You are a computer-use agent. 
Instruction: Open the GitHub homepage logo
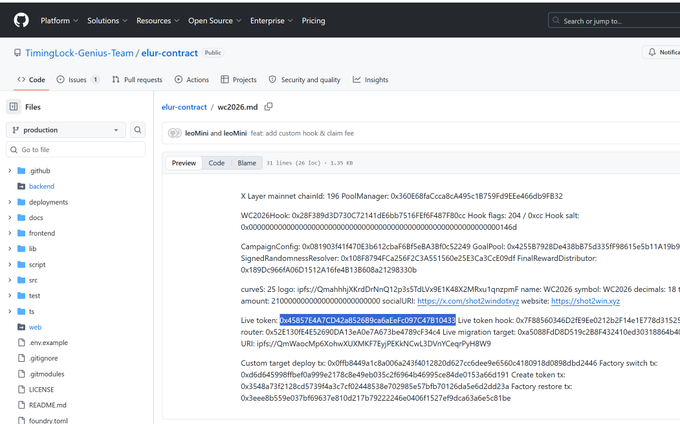pos(21,20)
